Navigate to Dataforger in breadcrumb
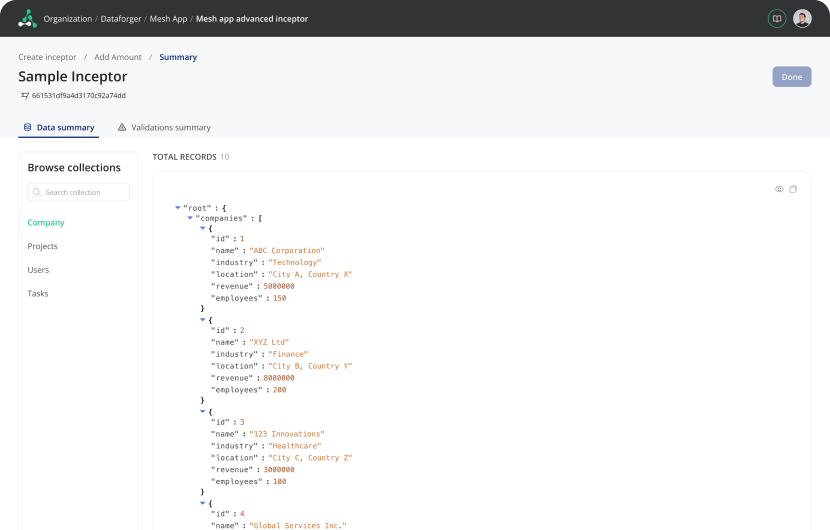Image resolution: width=830 pixels, height=530 pixels. coord(122,19)
